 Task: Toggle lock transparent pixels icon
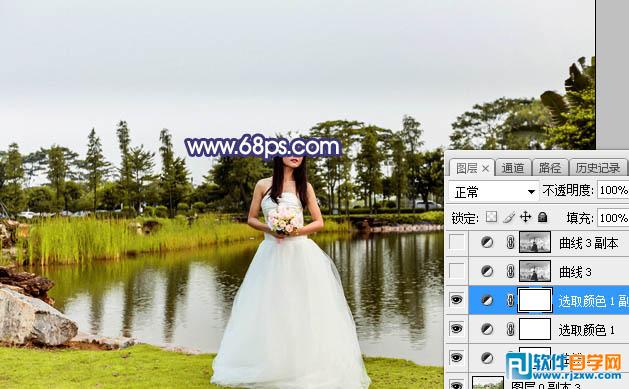491,217
